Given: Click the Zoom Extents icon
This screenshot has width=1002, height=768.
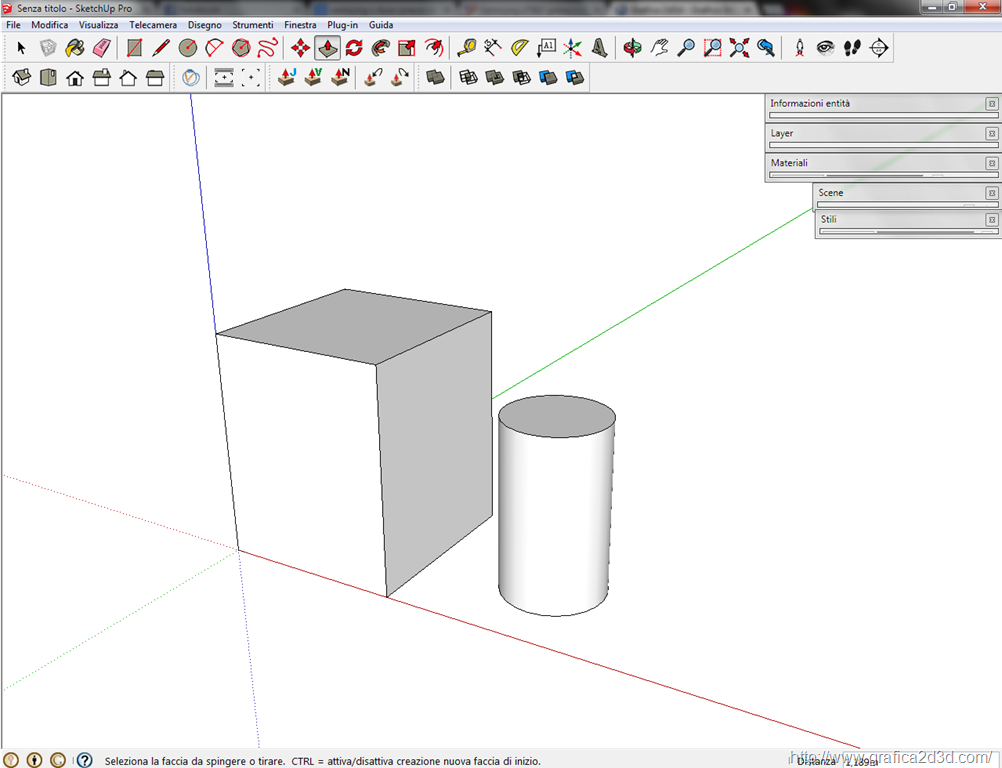Looking at the screenshot, I should [x=739, y=47].
